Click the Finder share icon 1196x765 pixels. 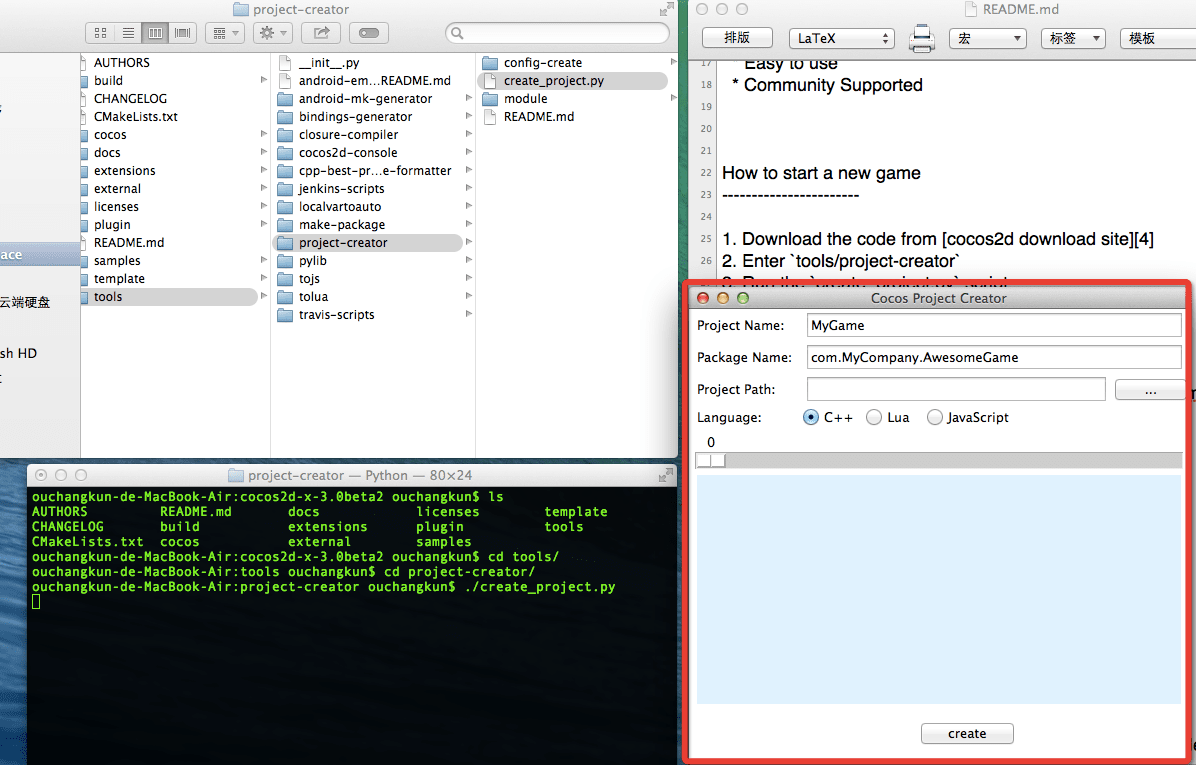pos(321,33)
